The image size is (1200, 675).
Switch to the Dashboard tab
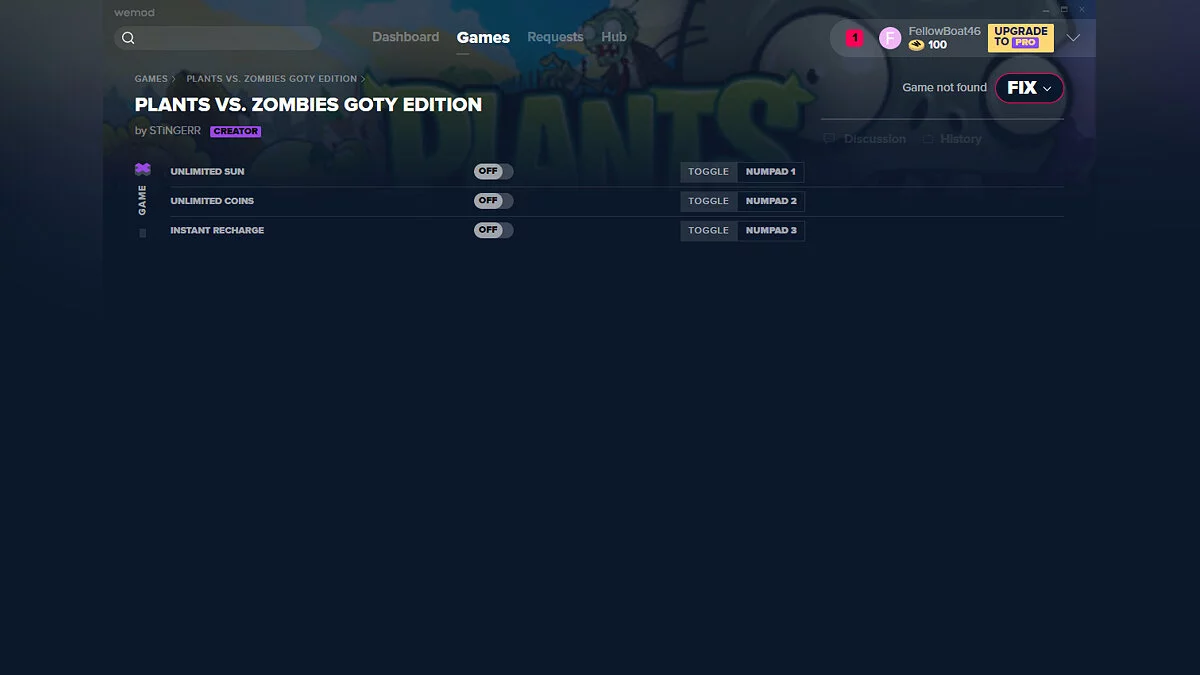click(x=405, y=37)
